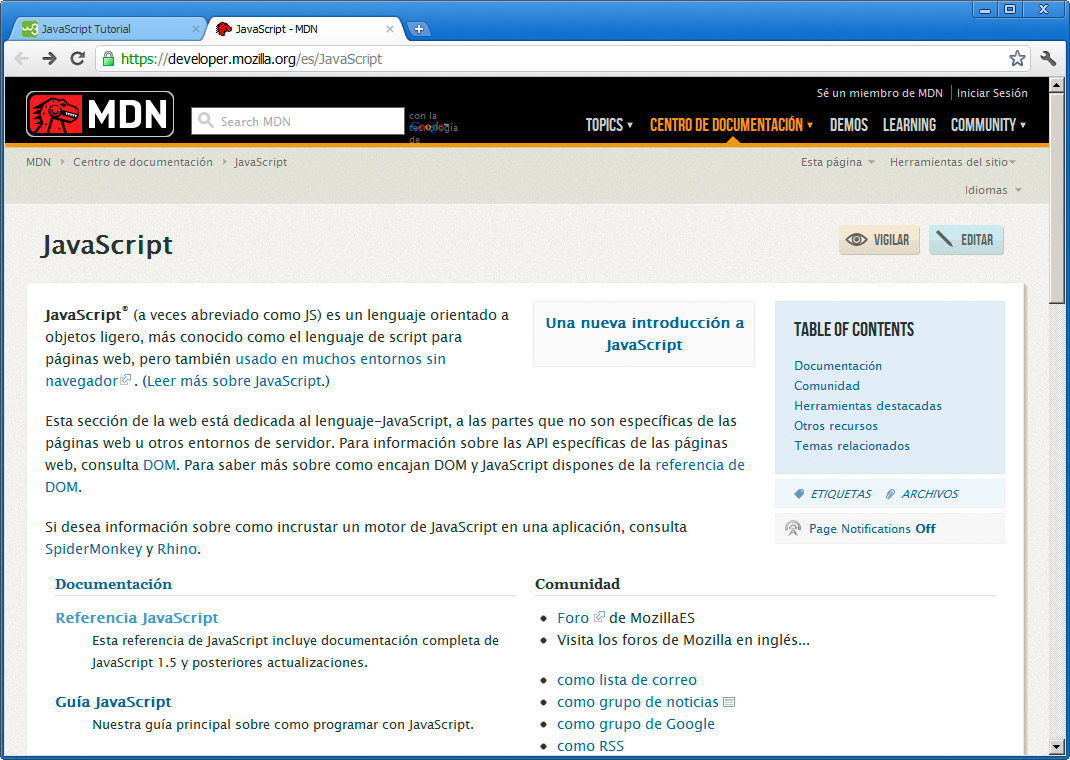Viewport: 1070px width, 760px height.
Task: Open Referencia JavaScript heading link
Action: coord(136,617)
